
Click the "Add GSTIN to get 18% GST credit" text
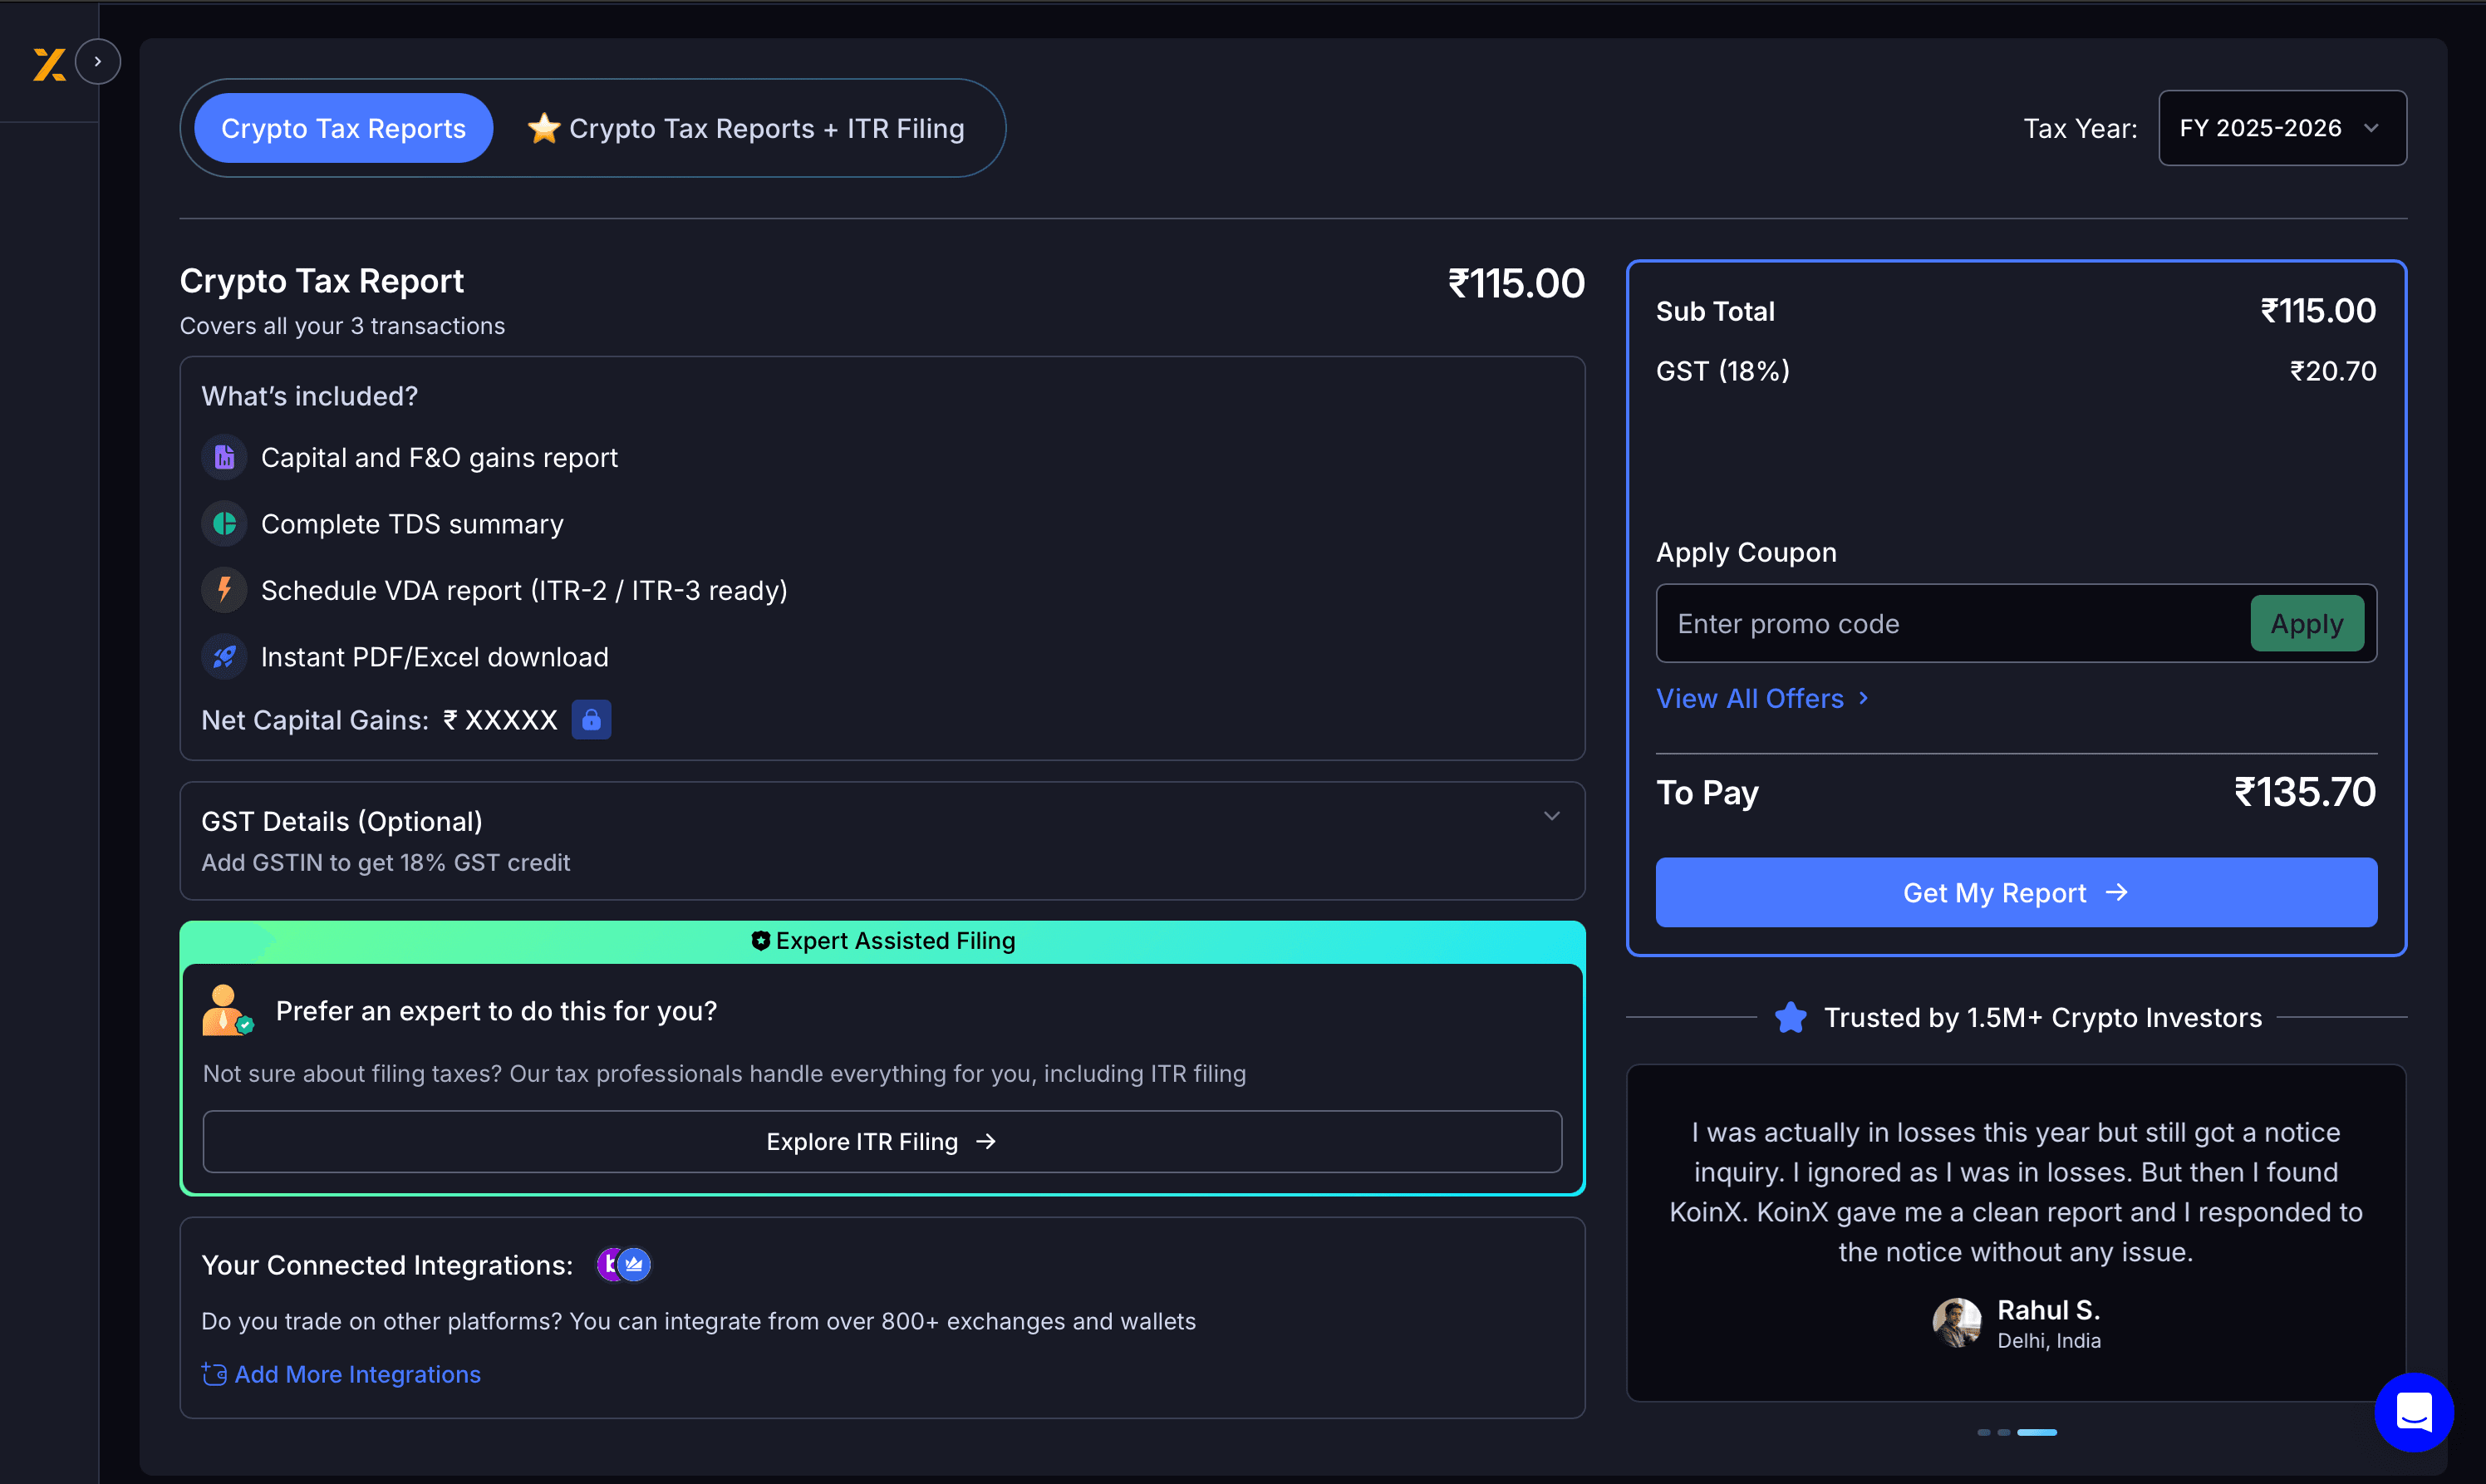tap(386, 863)
